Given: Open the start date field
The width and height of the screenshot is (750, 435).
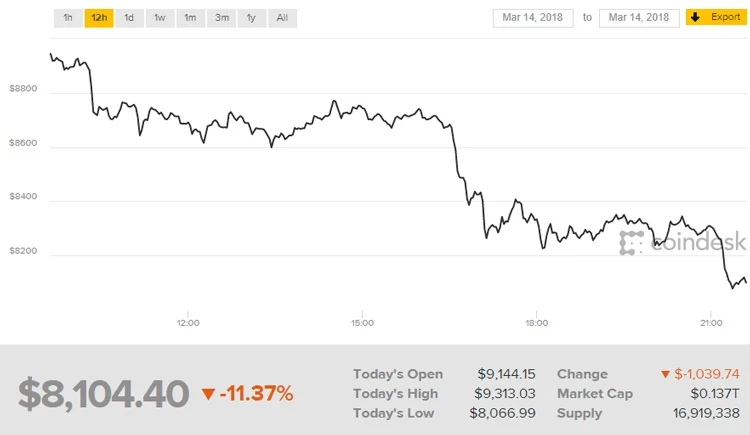Looking at the screenshot, I should click(x=533, y=18).
